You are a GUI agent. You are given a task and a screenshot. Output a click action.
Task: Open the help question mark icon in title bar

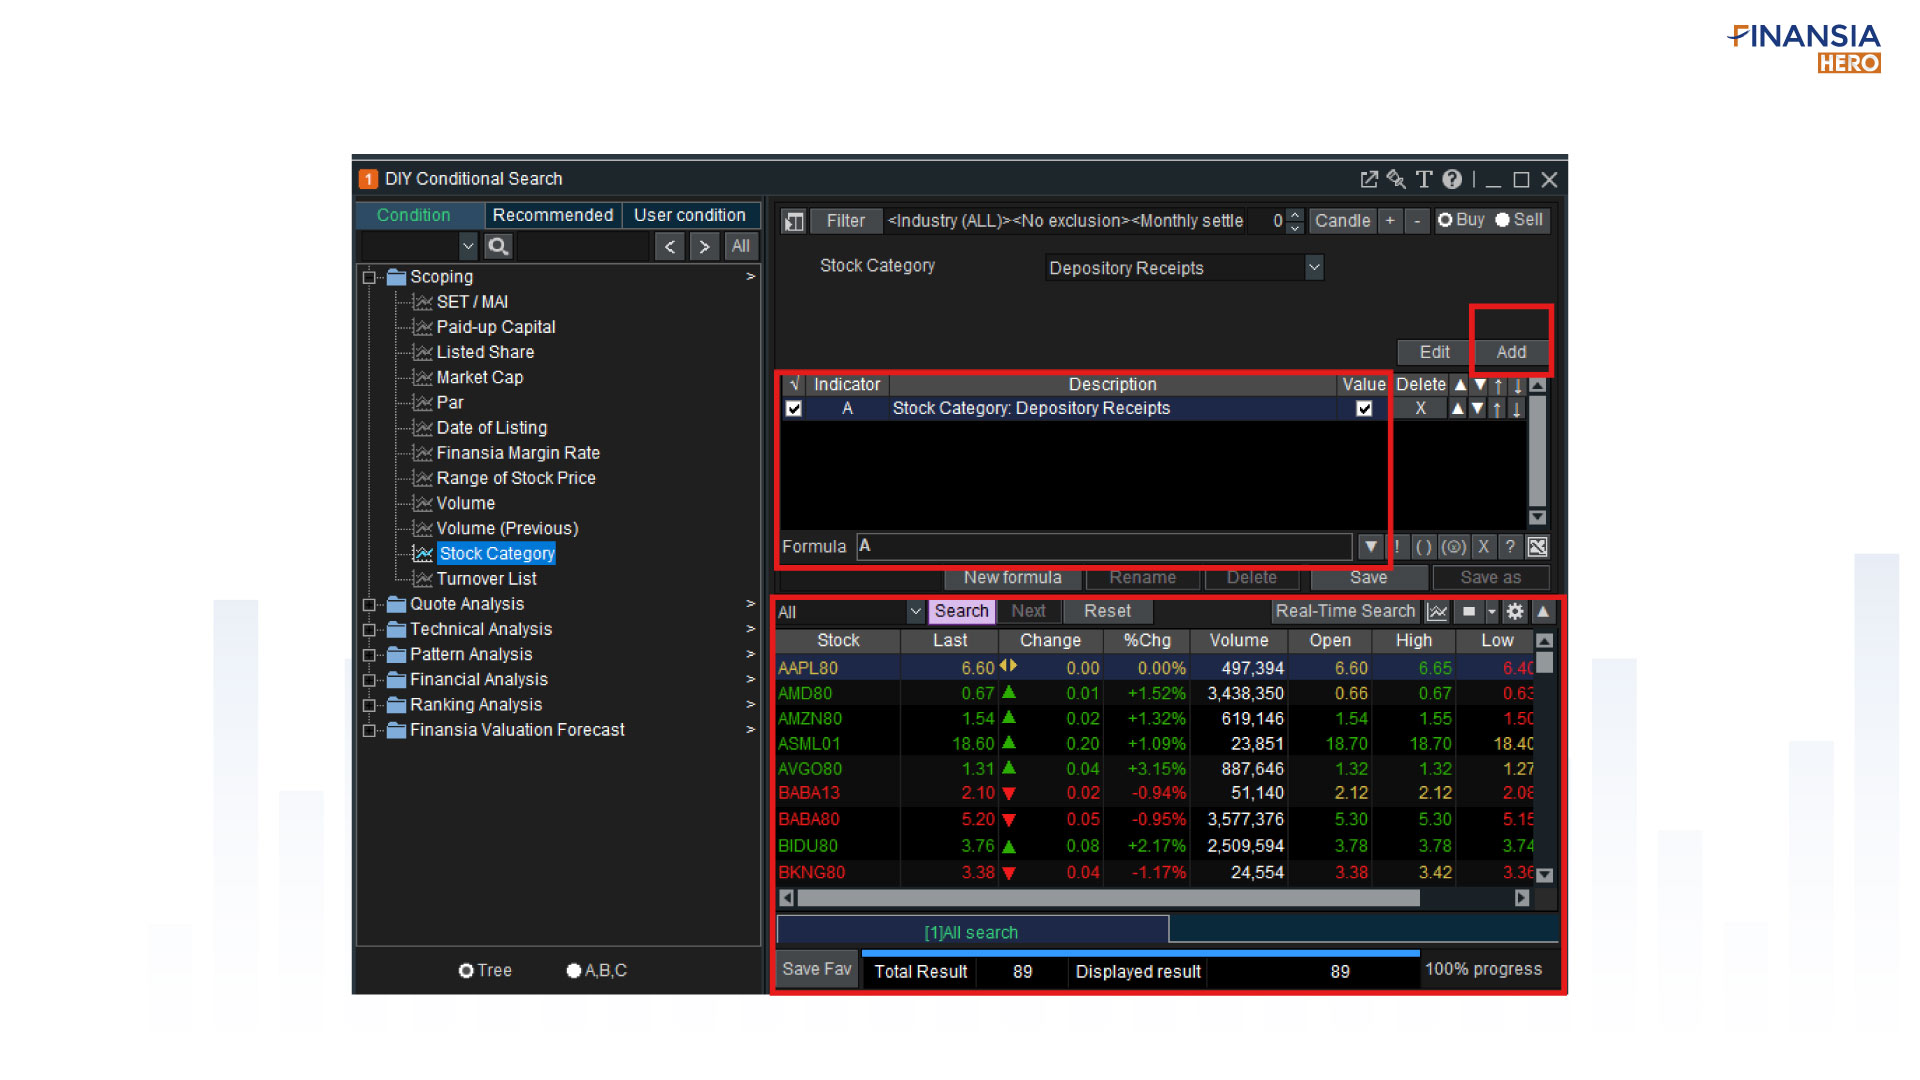click(x=1452, y=179)
